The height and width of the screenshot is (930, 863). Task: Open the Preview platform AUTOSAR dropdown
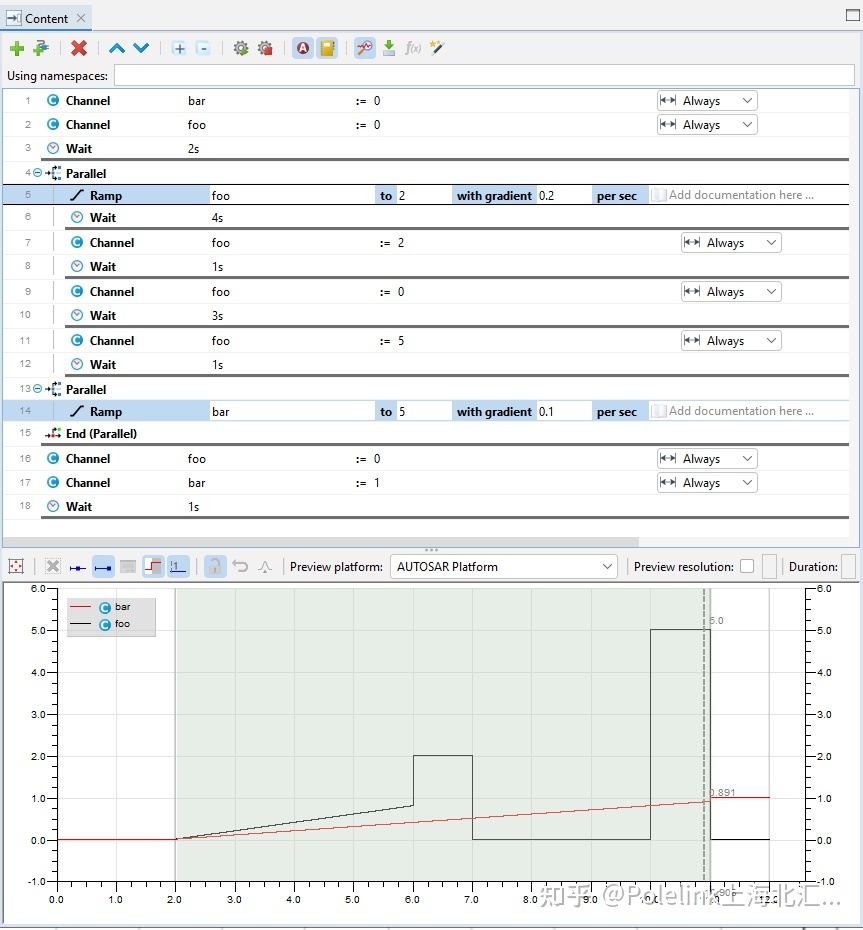coord(504,567)
